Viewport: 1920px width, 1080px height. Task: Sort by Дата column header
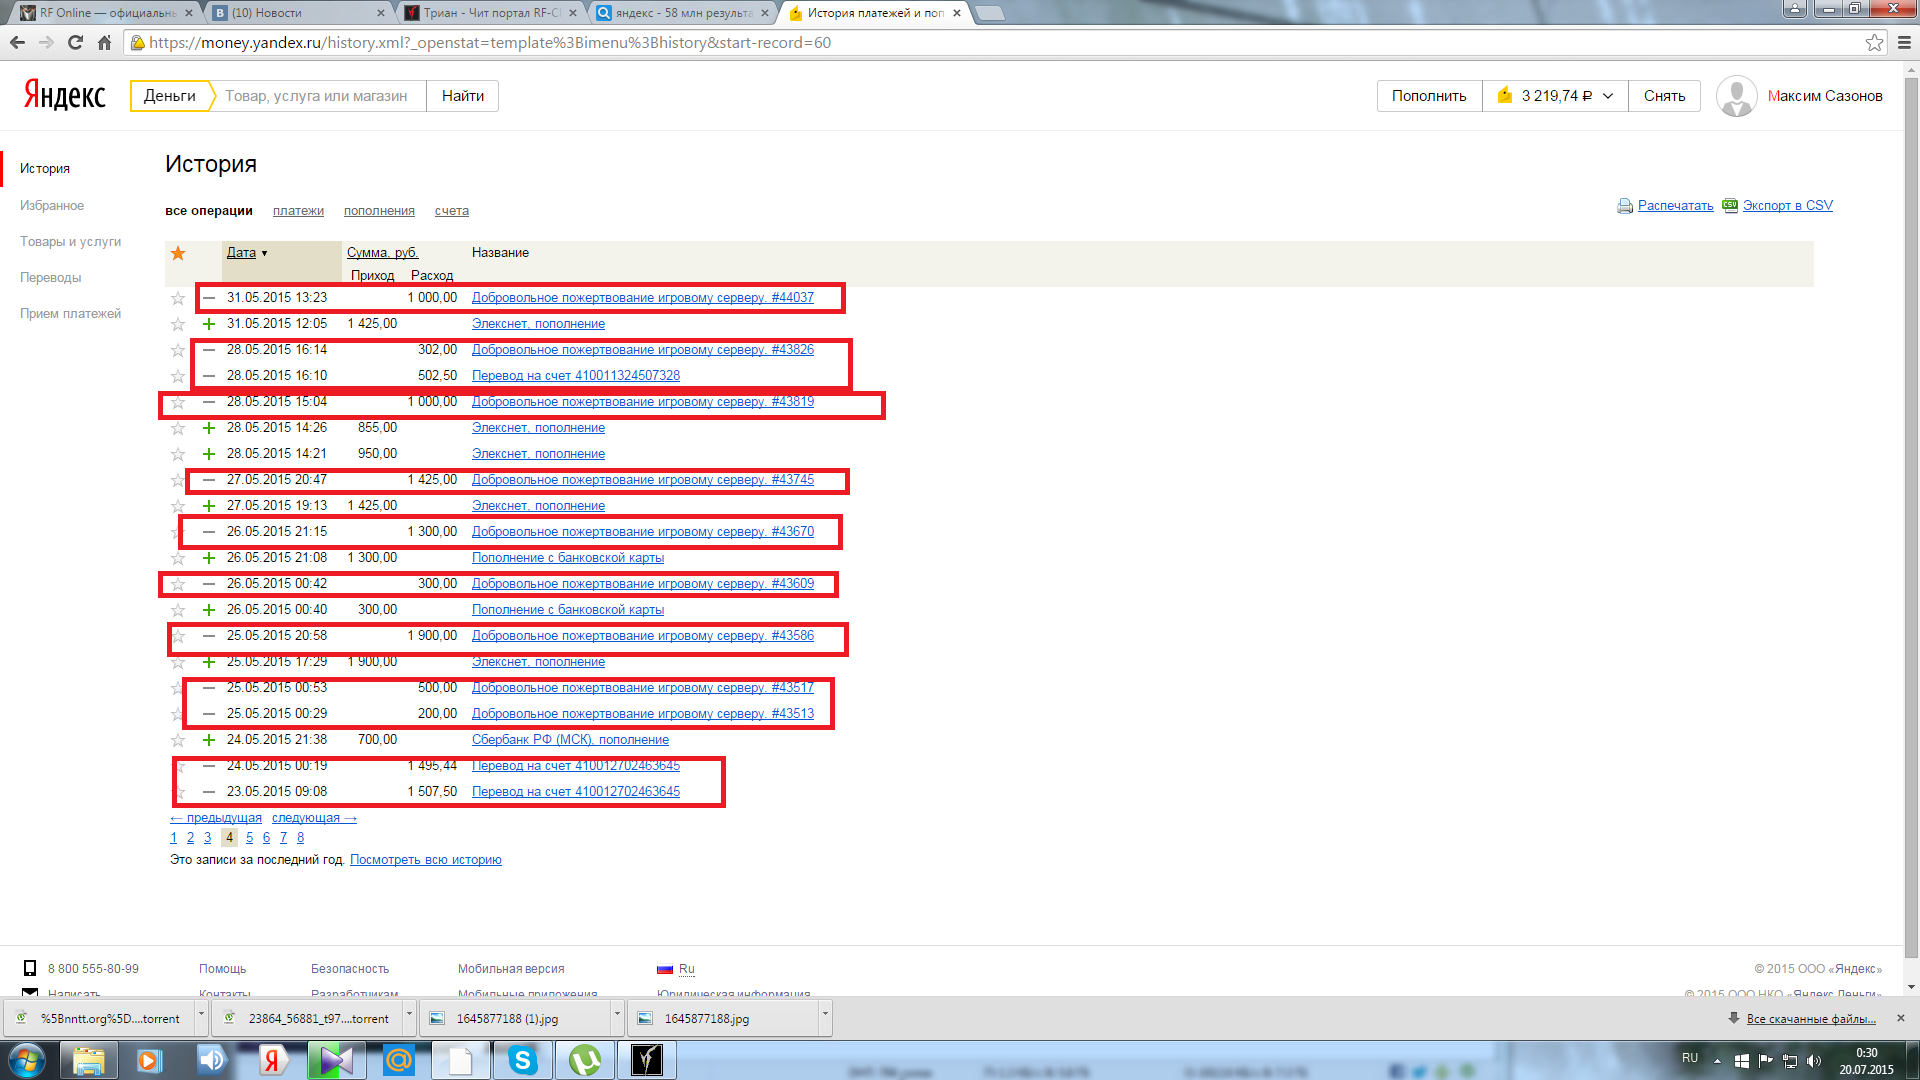tap(241, 252)
